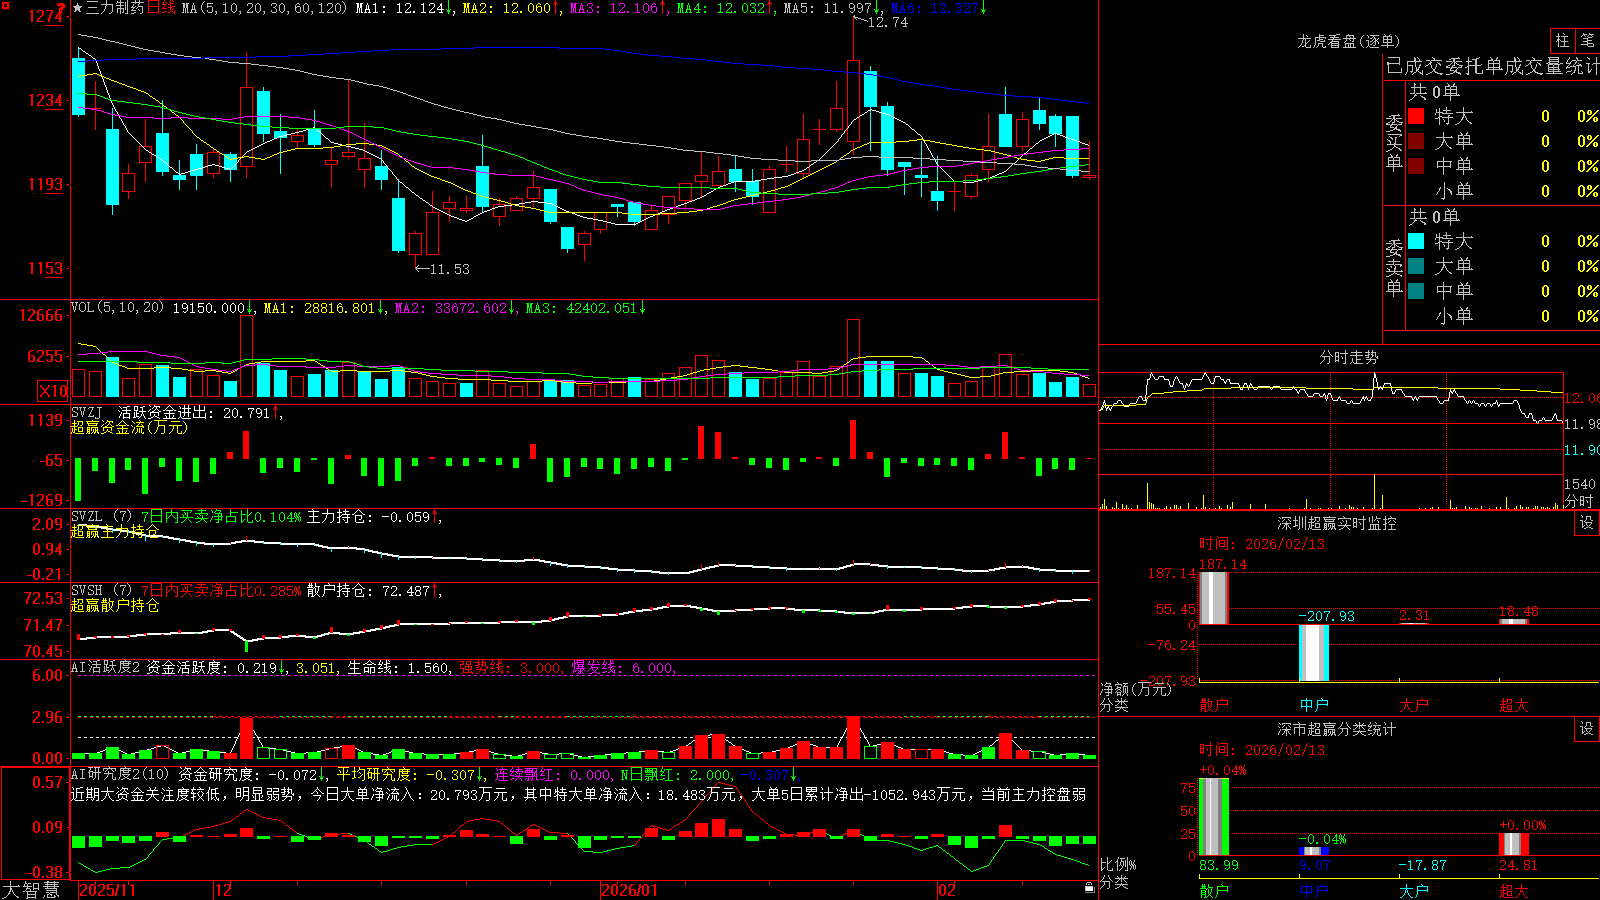Click the X10 volume scale button

tap(53, 391)
